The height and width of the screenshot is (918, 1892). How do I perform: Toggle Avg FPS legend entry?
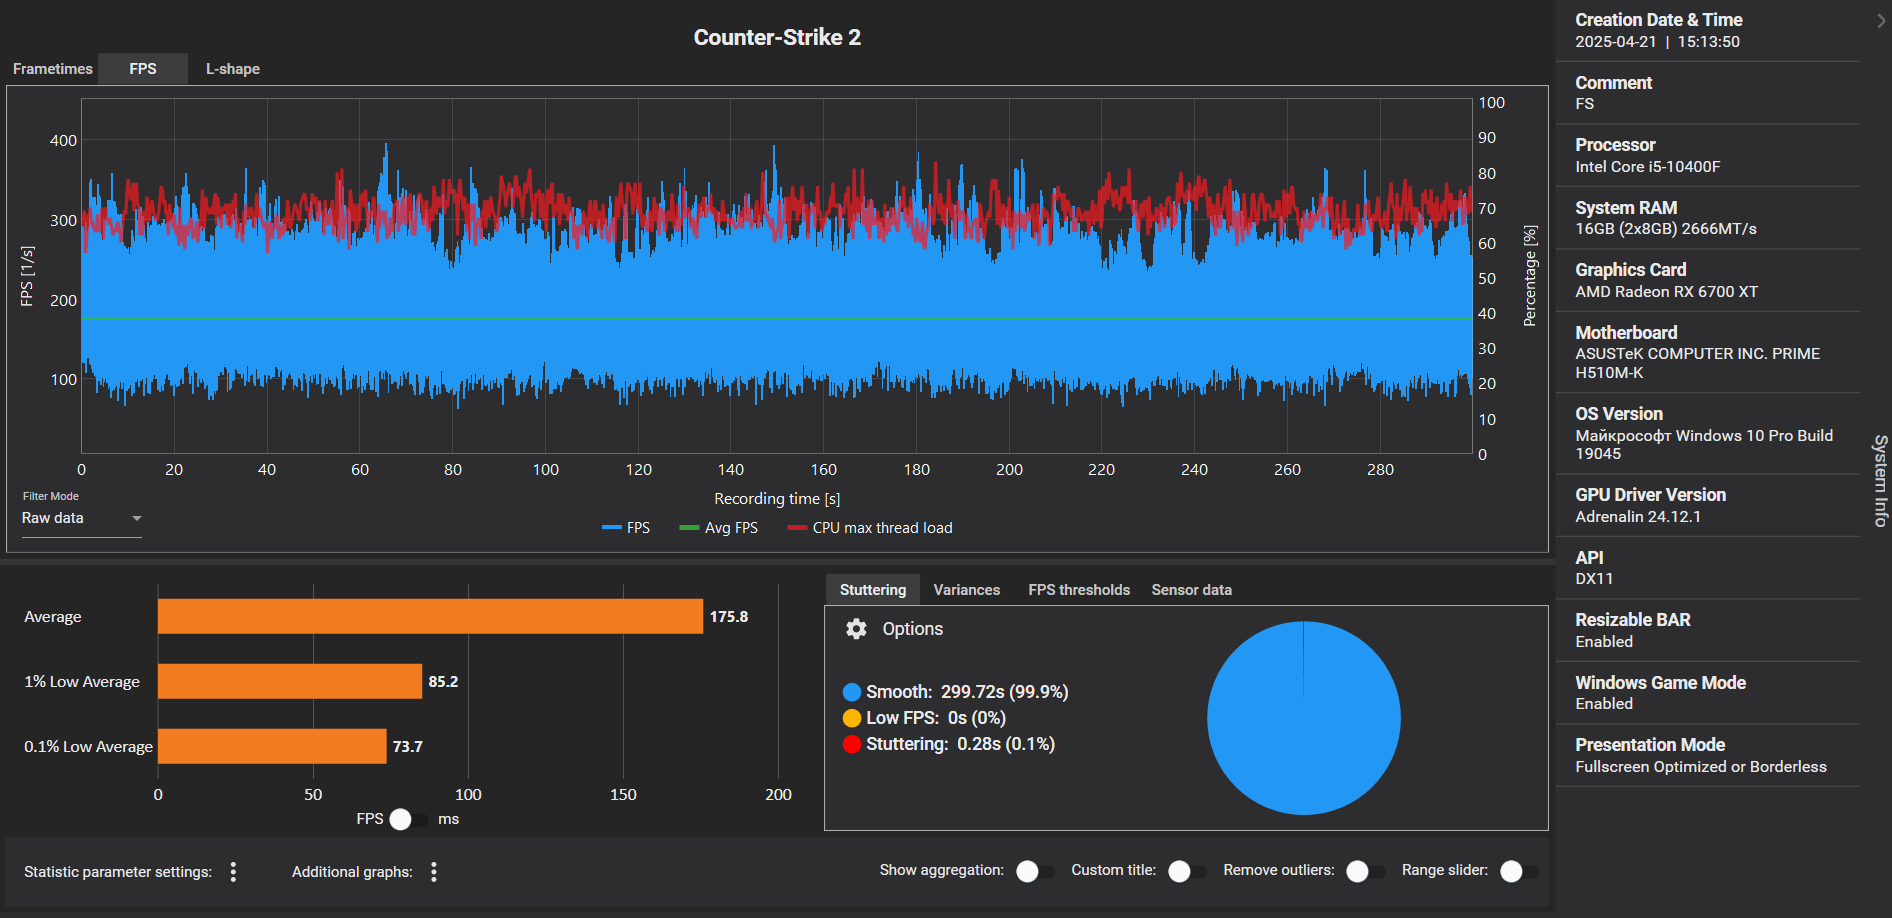click(719, 528)
